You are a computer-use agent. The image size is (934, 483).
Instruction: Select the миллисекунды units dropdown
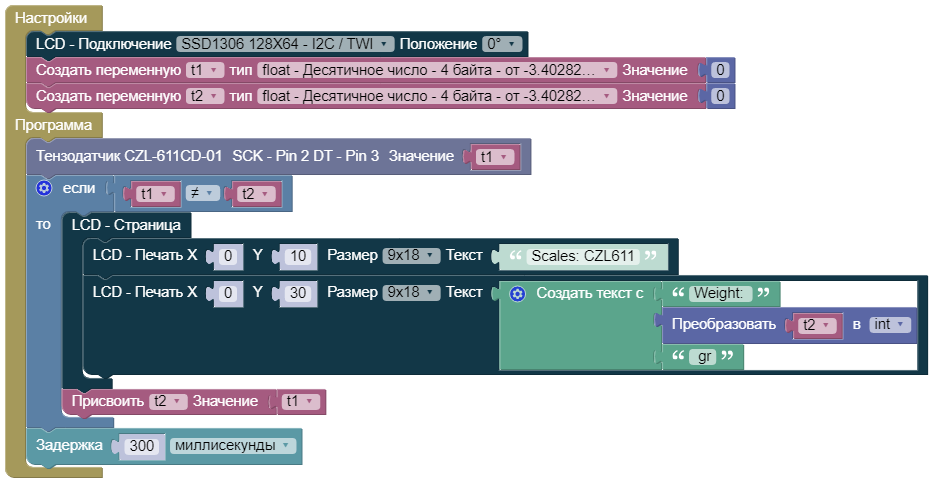point(234,445)
